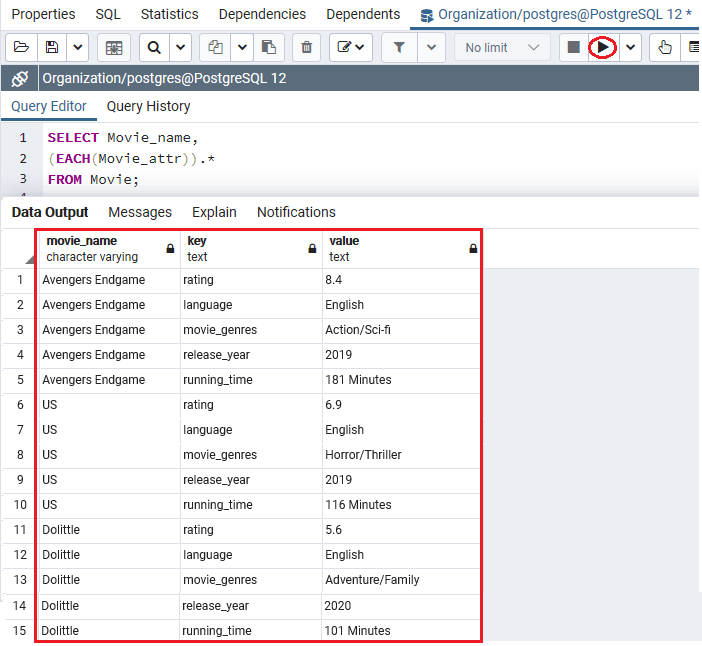The image size is (702, 646).
Task: Click the lock icon on value column
Action: point(473,248)
